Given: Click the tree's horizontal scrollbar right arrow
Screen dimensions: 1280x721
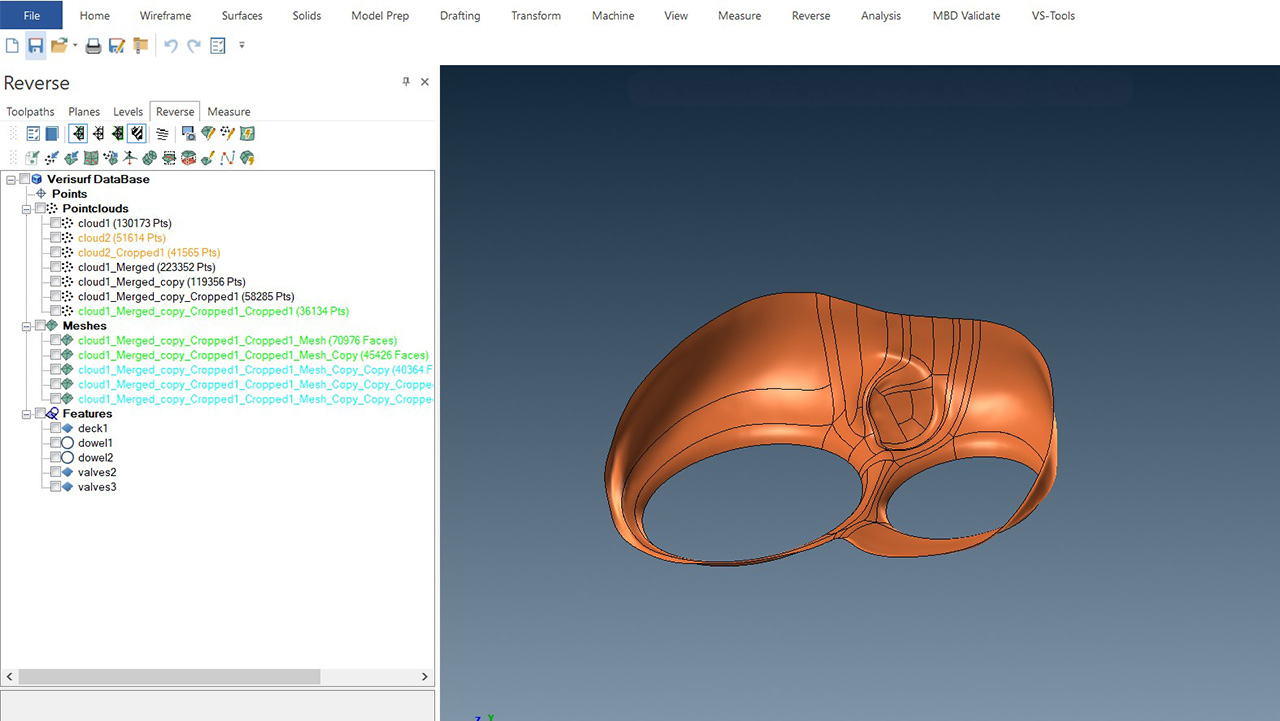Looking at the screenshot, I should click(x=425, y=677).
